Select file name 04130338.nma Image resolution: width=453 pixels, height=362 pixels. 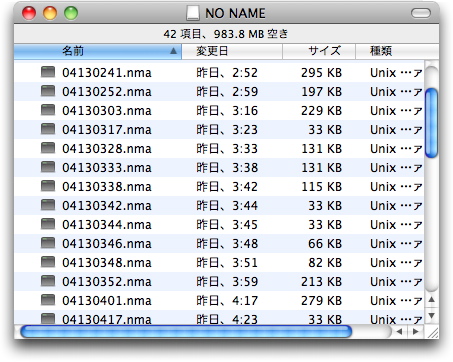pos(107,187)
